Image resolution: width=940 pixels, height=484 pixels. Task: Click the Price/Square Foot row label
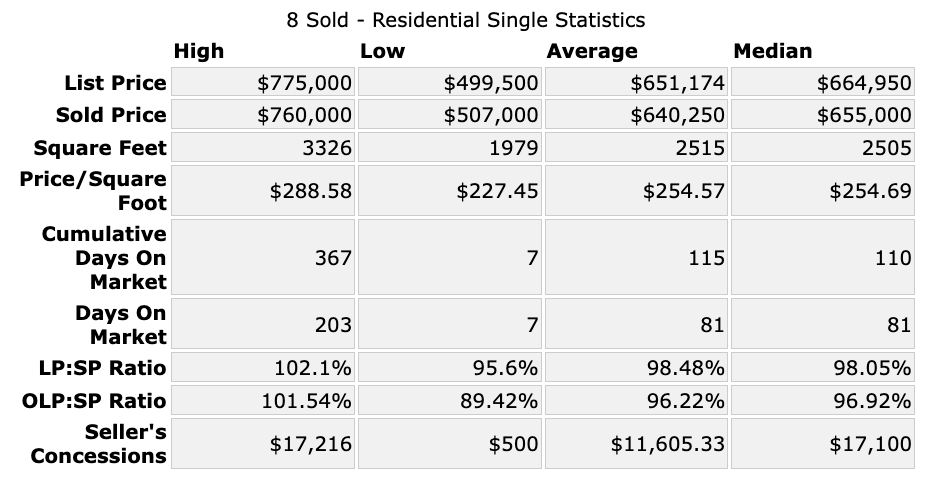coord(91,190)
